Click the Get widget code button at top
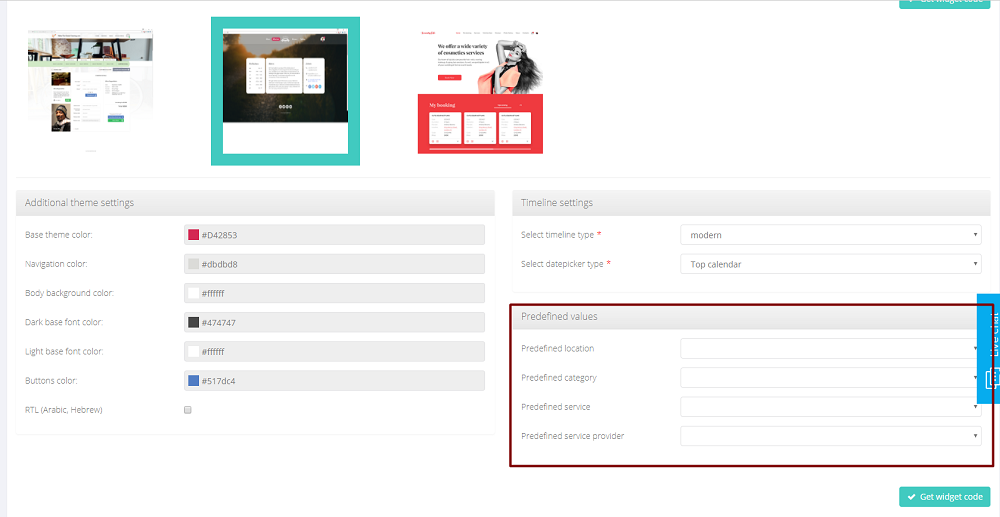1000x517 pixels. [945, 3]
